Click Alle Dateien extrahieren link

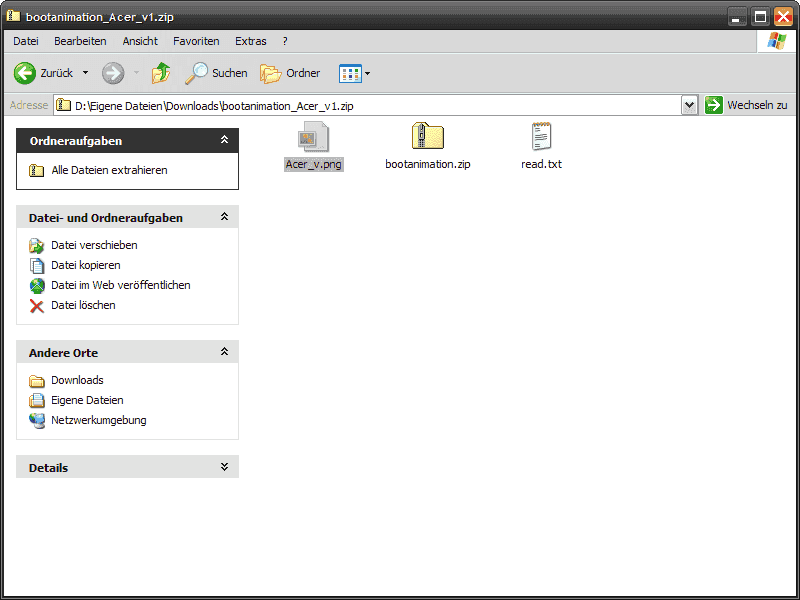coord(109,170)
